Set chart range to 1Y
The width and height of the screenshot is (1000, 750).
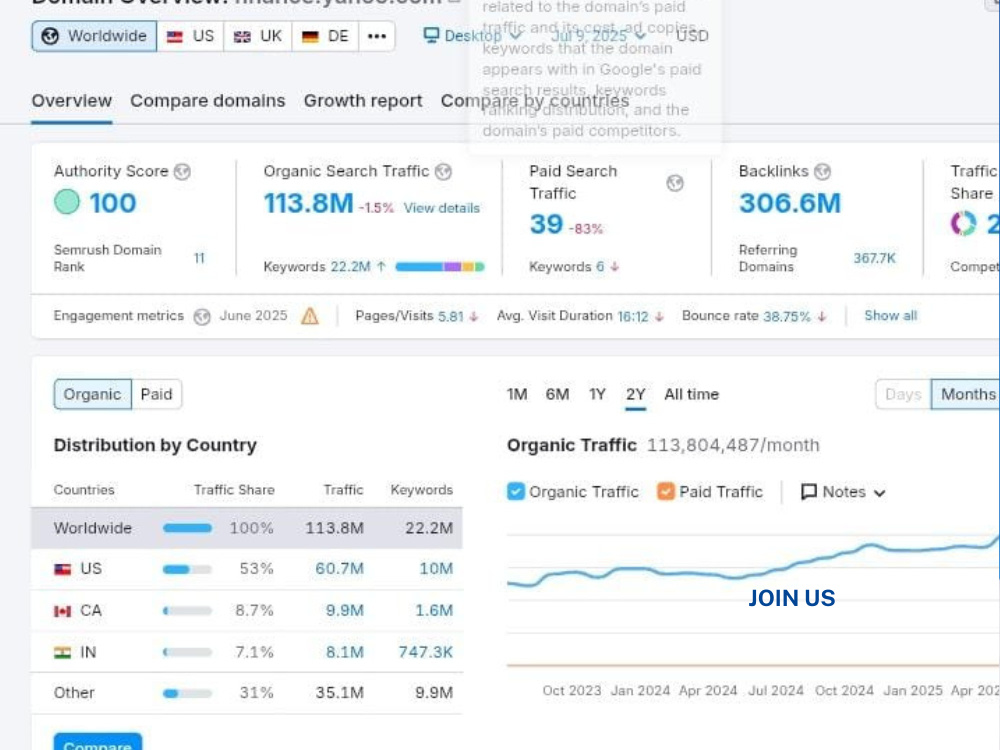[597, 395]
